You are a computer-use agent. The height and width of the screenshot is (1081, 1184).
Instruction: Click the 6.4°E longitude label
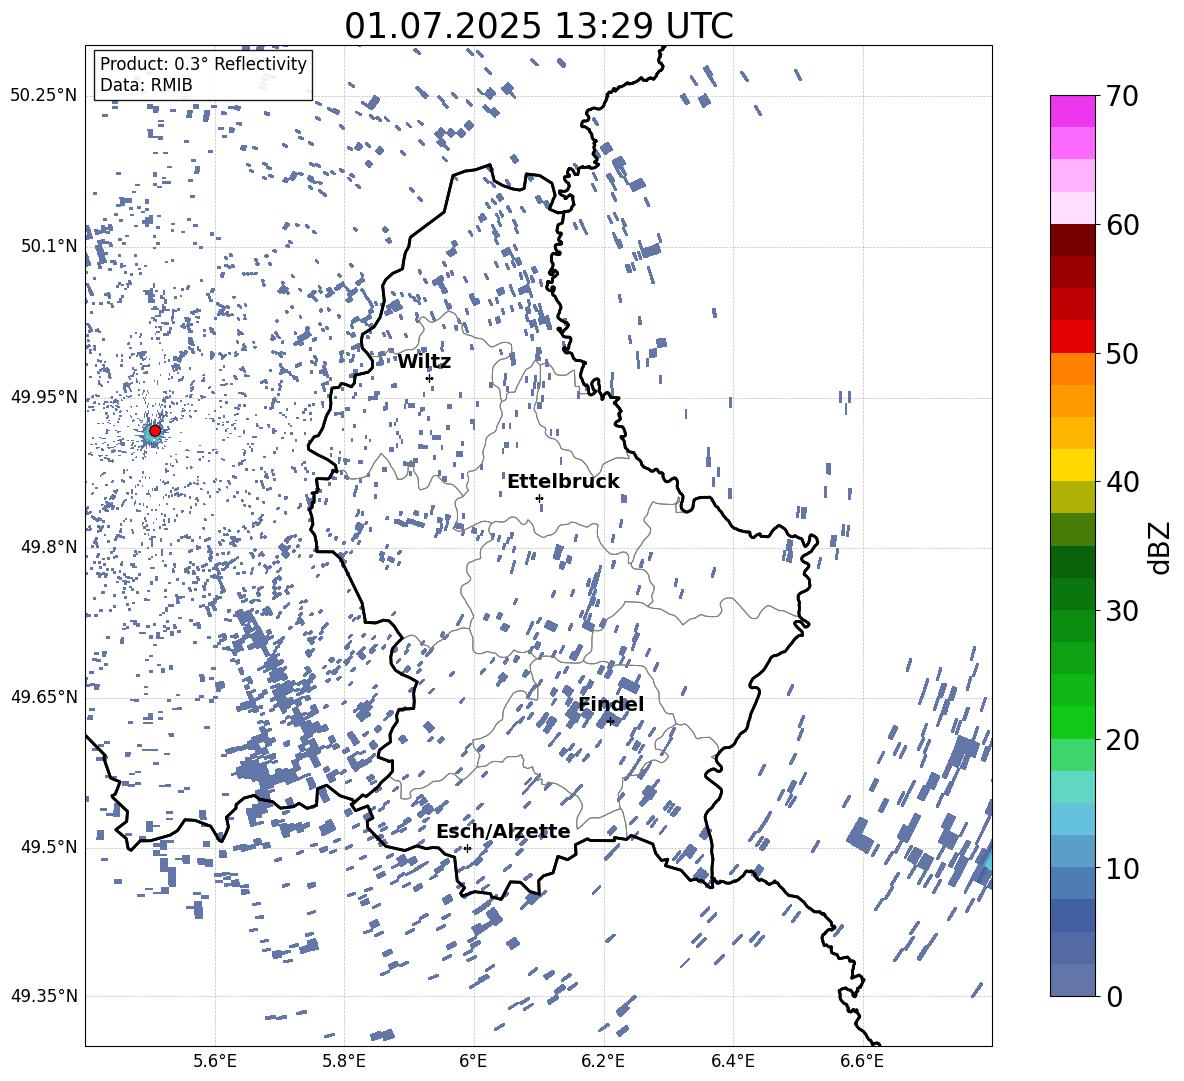point(733,1061)
